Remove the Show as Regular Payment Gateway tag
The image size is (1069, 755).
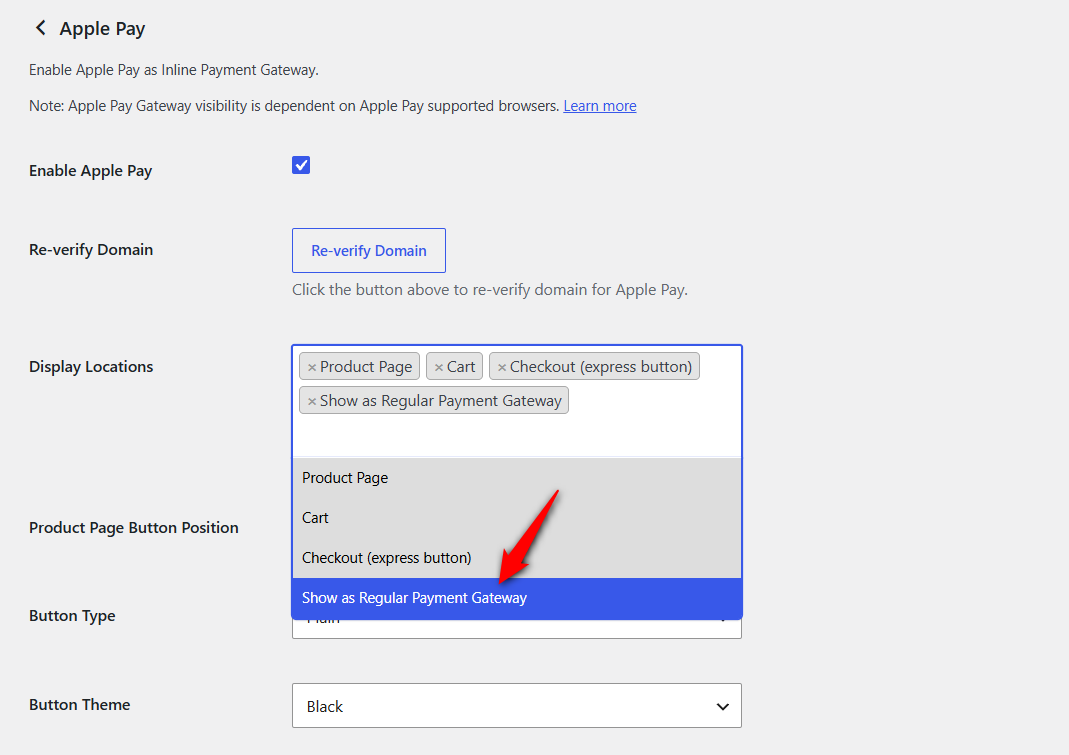point(312,401)
